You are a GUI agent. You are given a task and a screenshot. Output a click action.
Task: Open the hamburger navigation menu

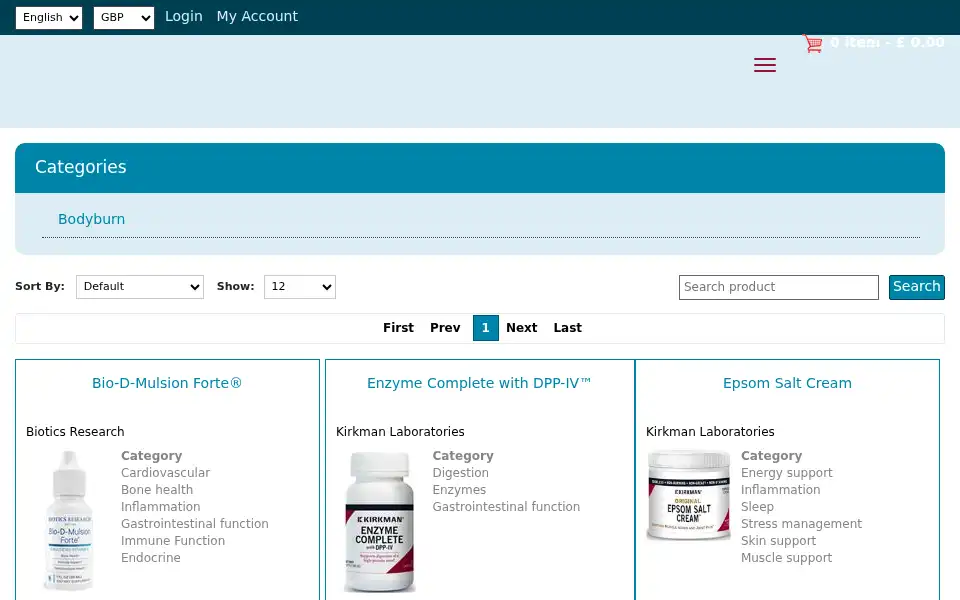765,65
